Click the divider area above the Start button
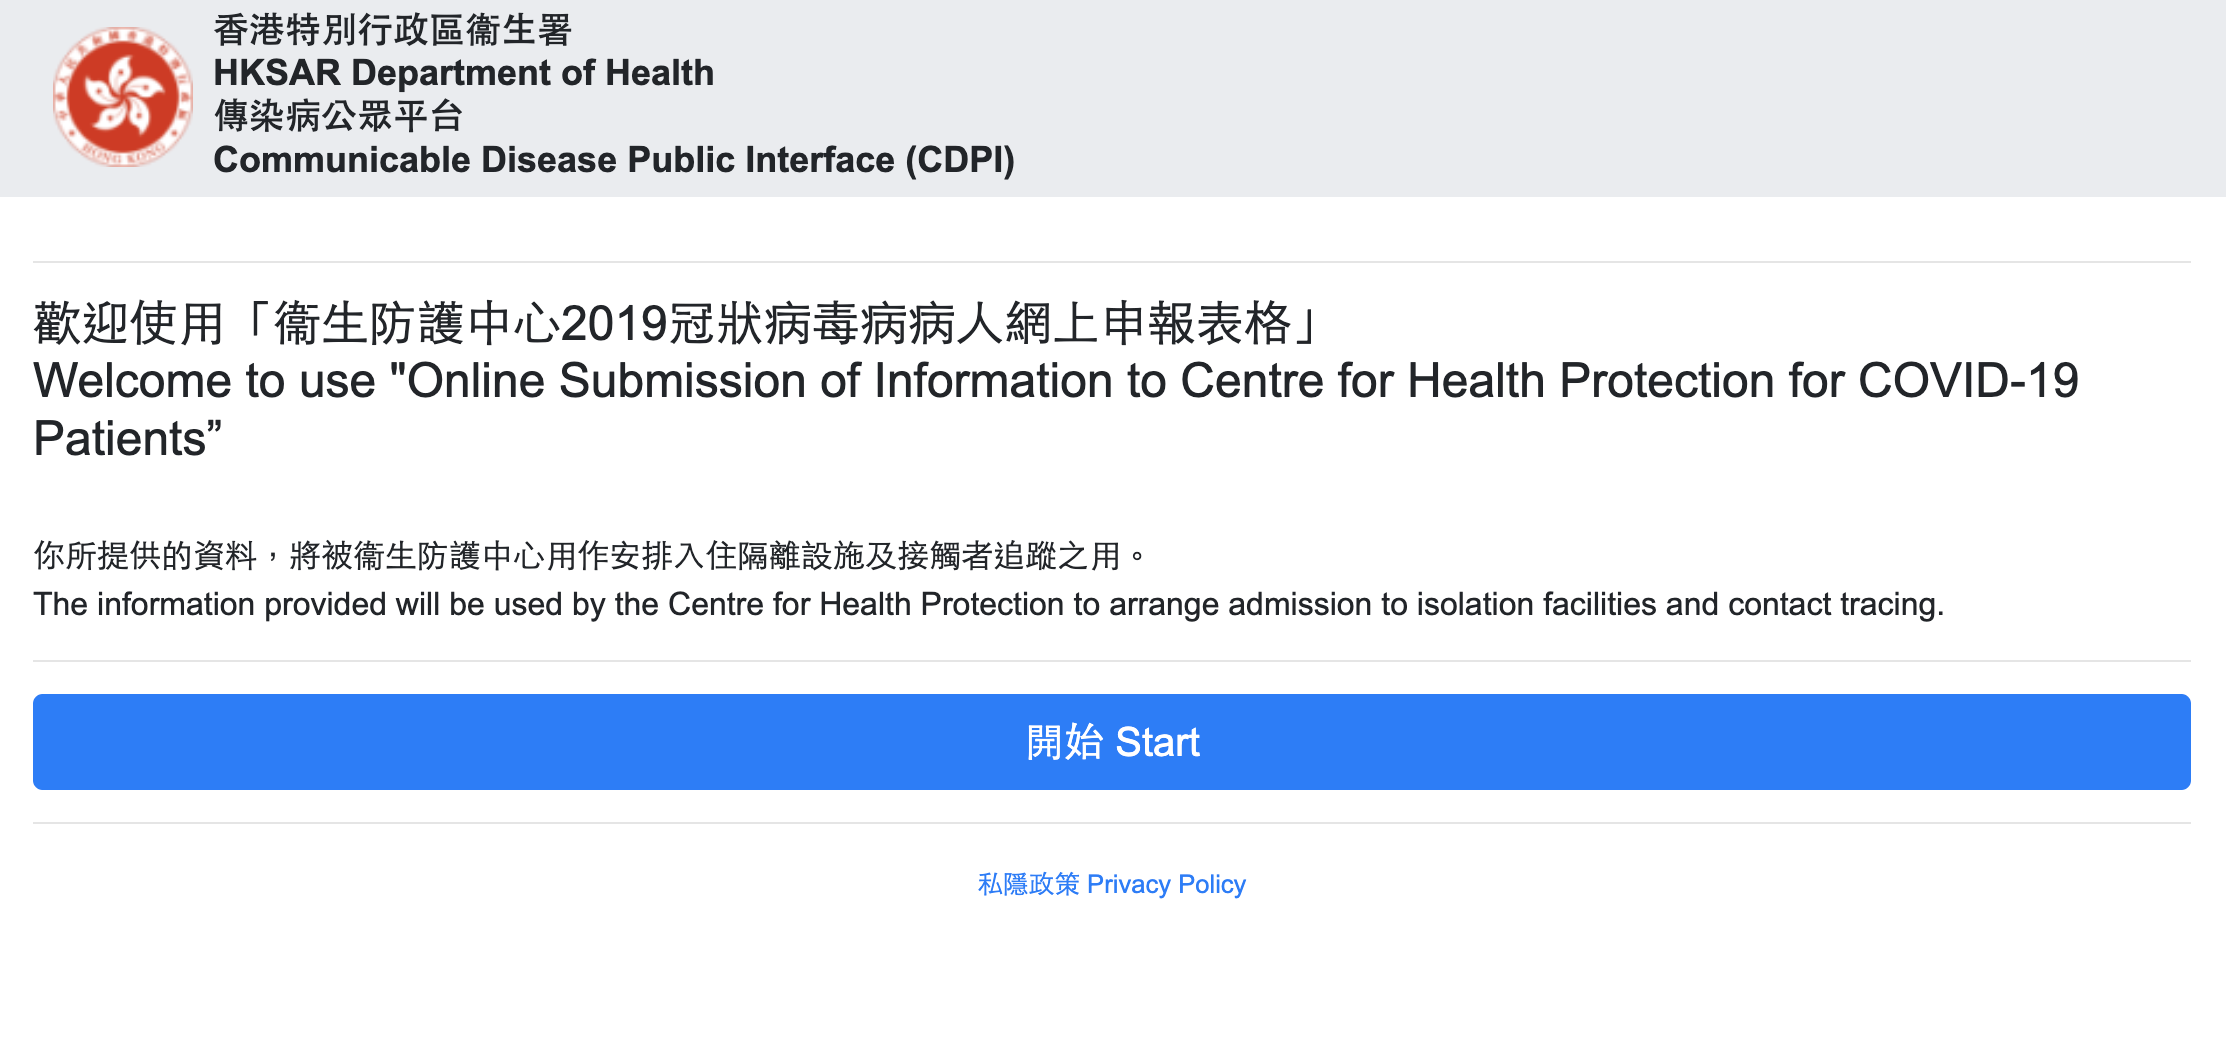2226x1044 pixels. pos(1113,660)
